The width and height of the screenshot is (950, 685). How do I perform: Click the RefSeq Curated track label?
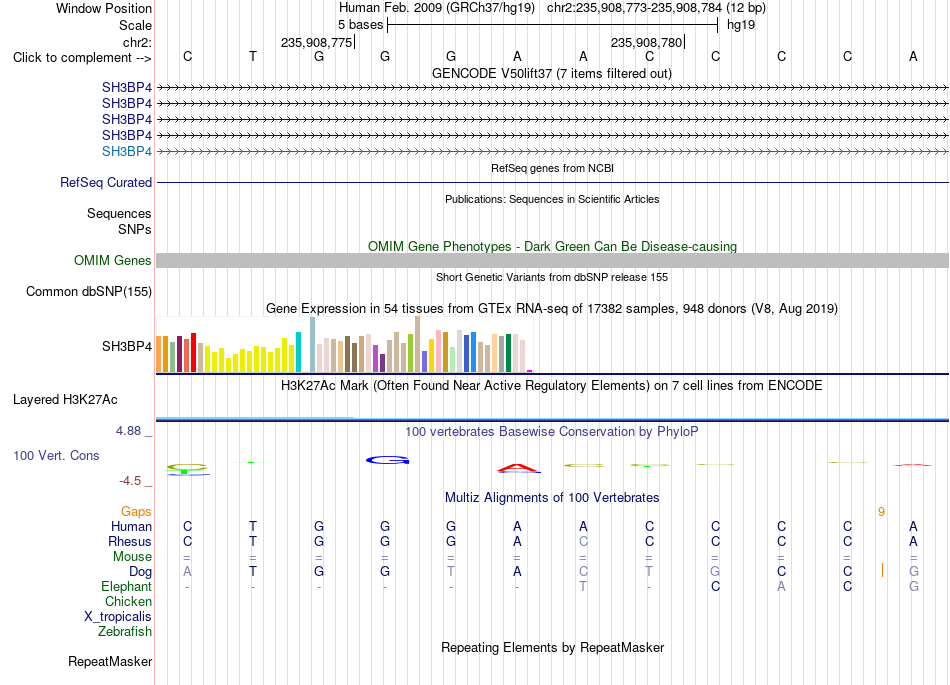pyautogui.click(x=106, y=182)
